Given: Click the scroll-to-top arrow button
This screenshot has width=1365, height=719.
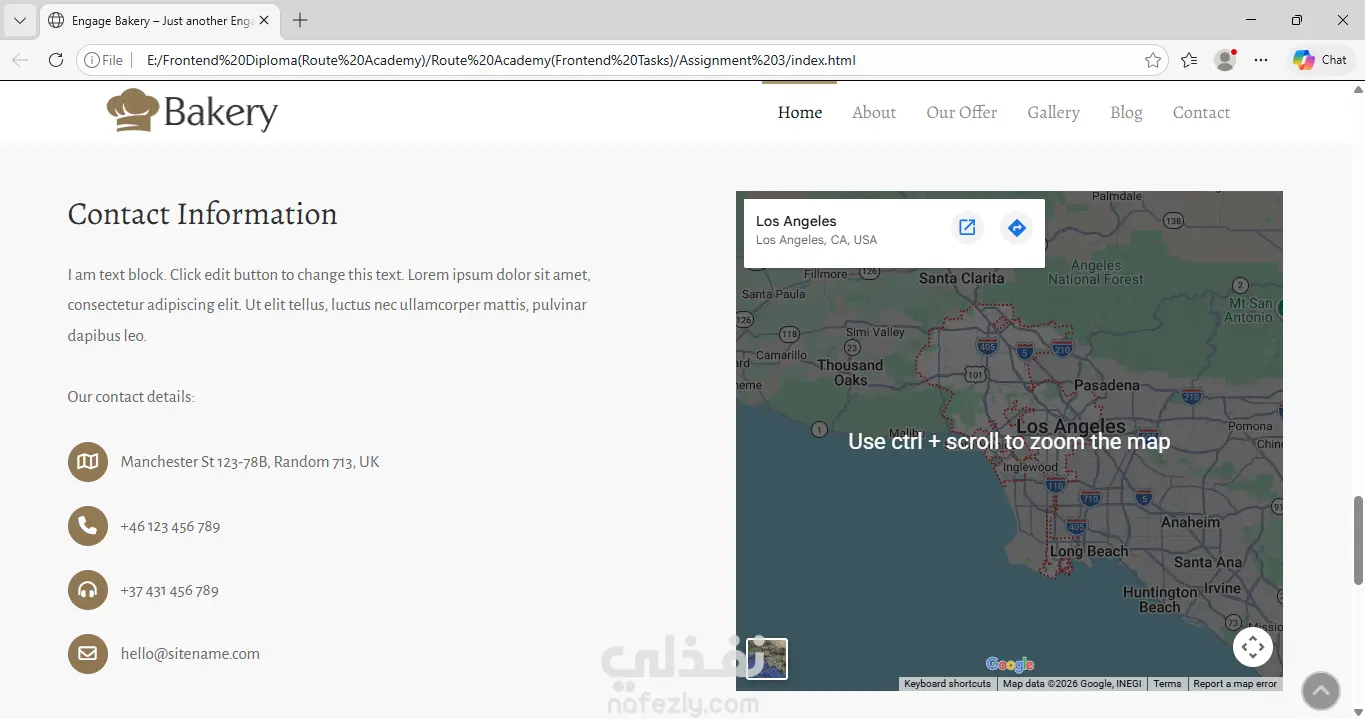Looking at the screenshot, I should click(x=1320, y=690).
